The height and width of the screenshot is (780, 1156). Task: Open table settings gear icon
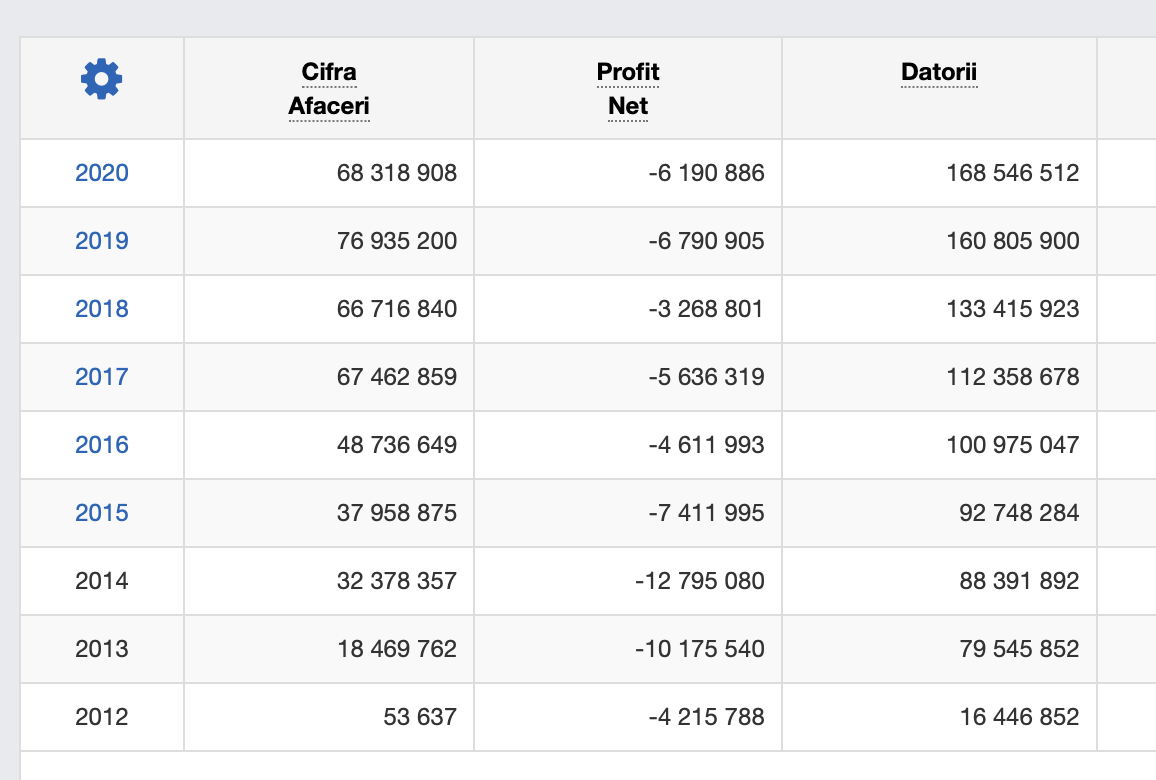(101, 79)
